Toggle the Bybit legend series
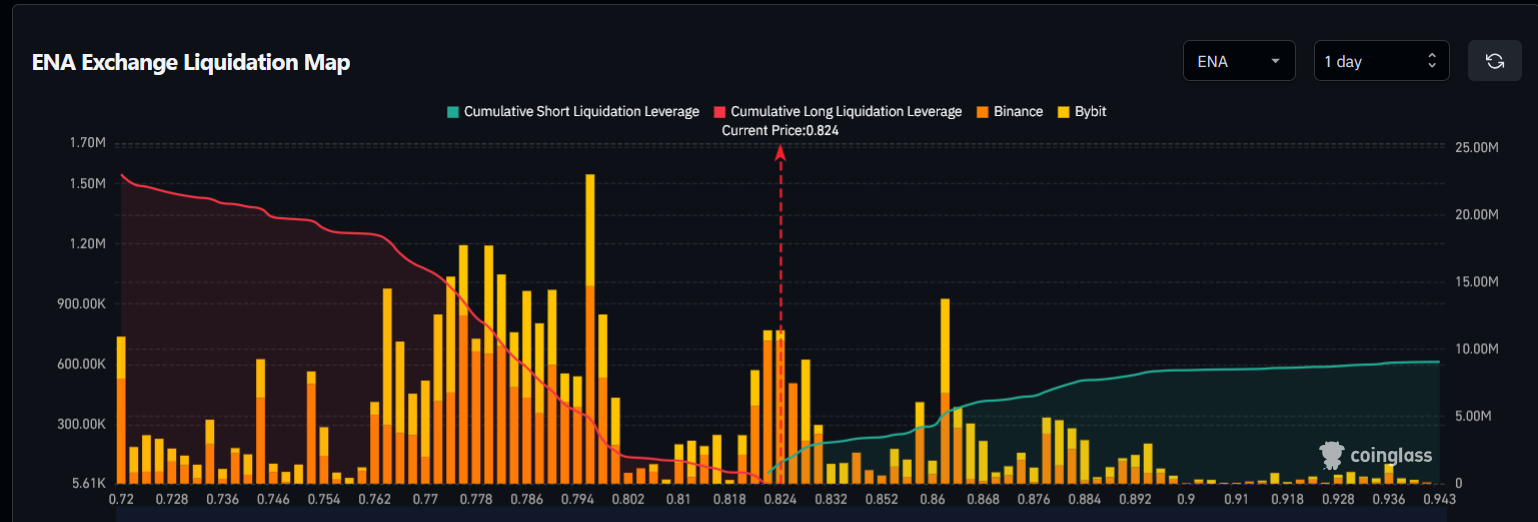Screen dimensions: 1538x522 1081,112
